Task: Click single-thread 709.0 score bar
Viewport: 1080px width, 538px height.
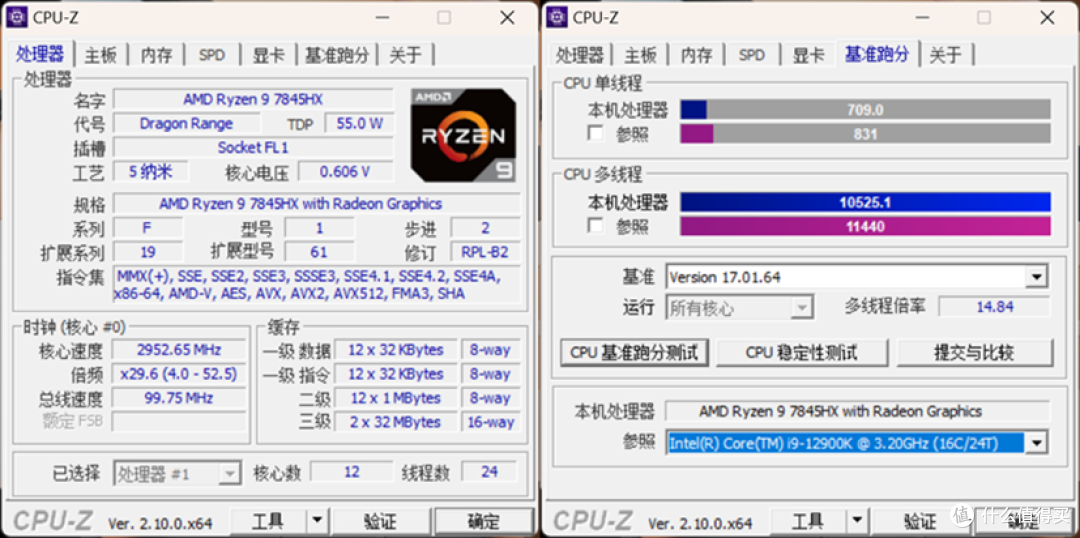Action: 865,110
